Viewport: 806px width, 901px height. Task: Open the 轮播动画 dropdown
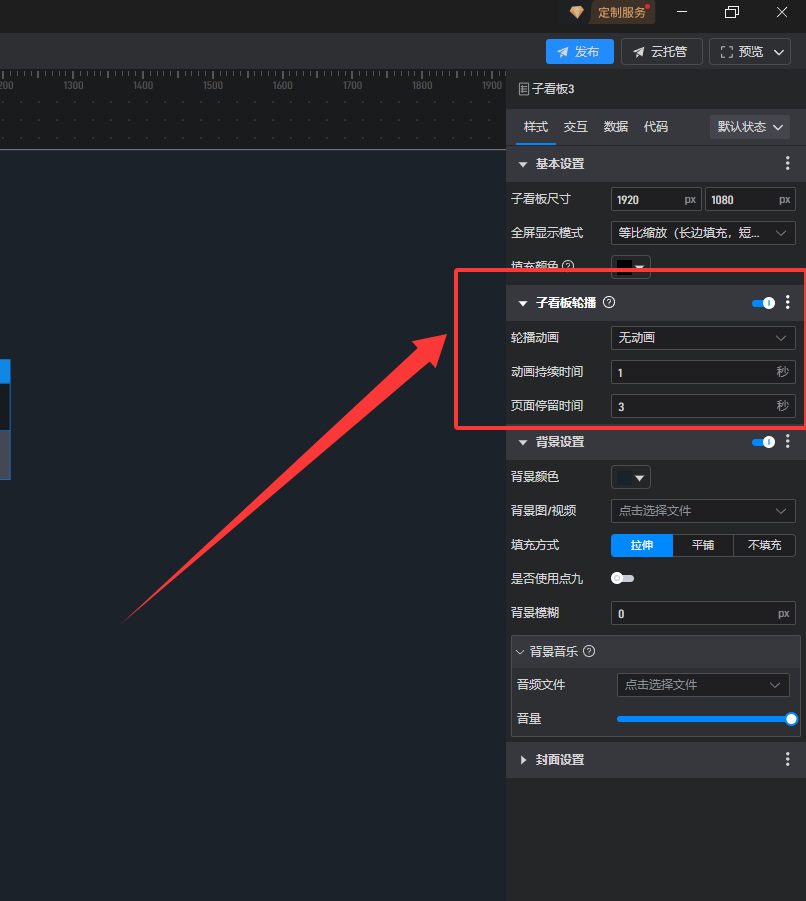[x=703, y=338]
